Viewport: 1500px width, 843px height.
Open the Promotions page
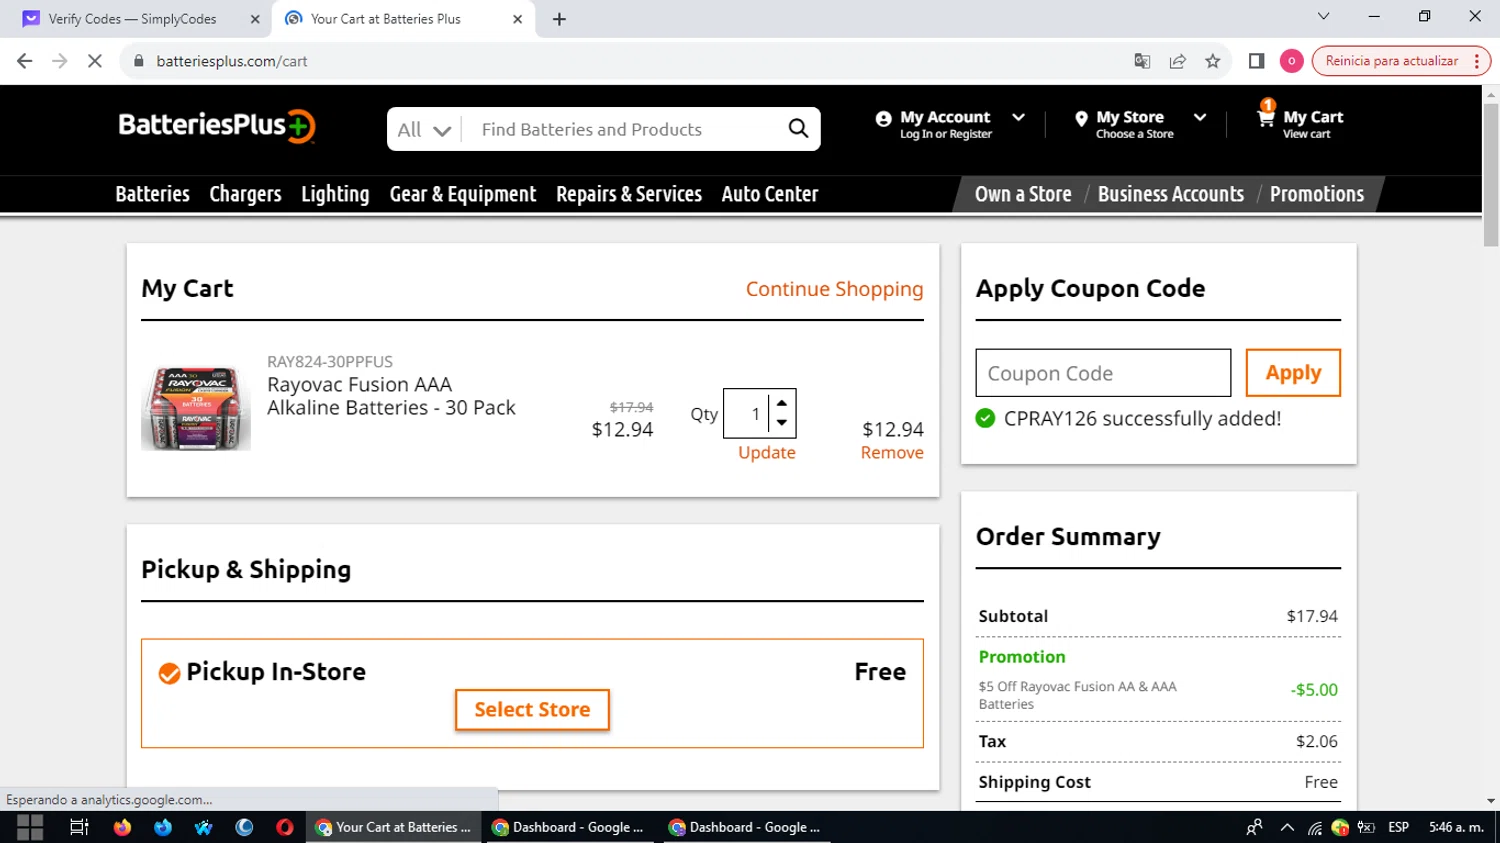[1317, 194]
